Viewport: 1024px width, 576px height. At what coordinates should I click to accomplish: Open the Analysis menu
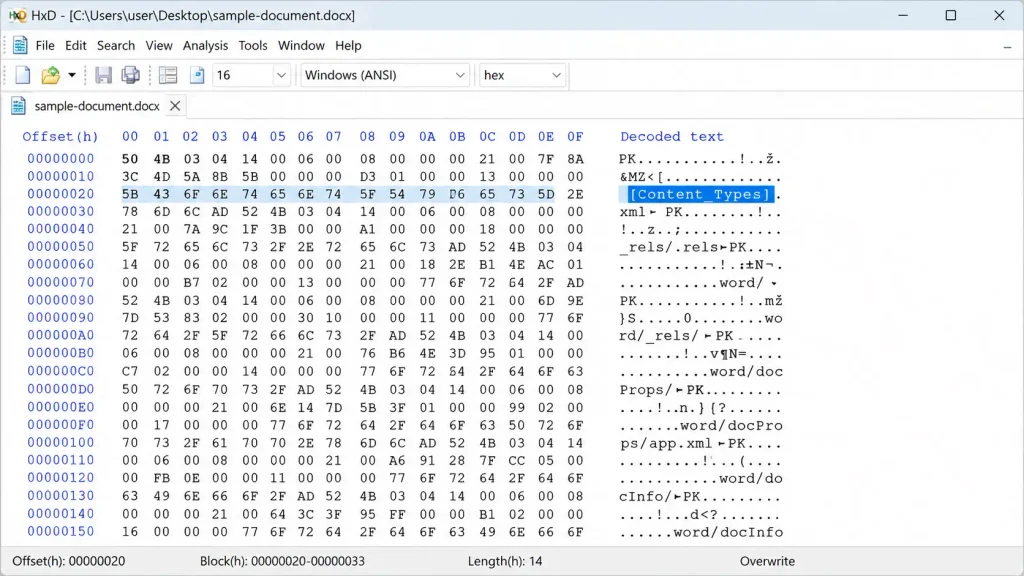click(x=205, y=46)
